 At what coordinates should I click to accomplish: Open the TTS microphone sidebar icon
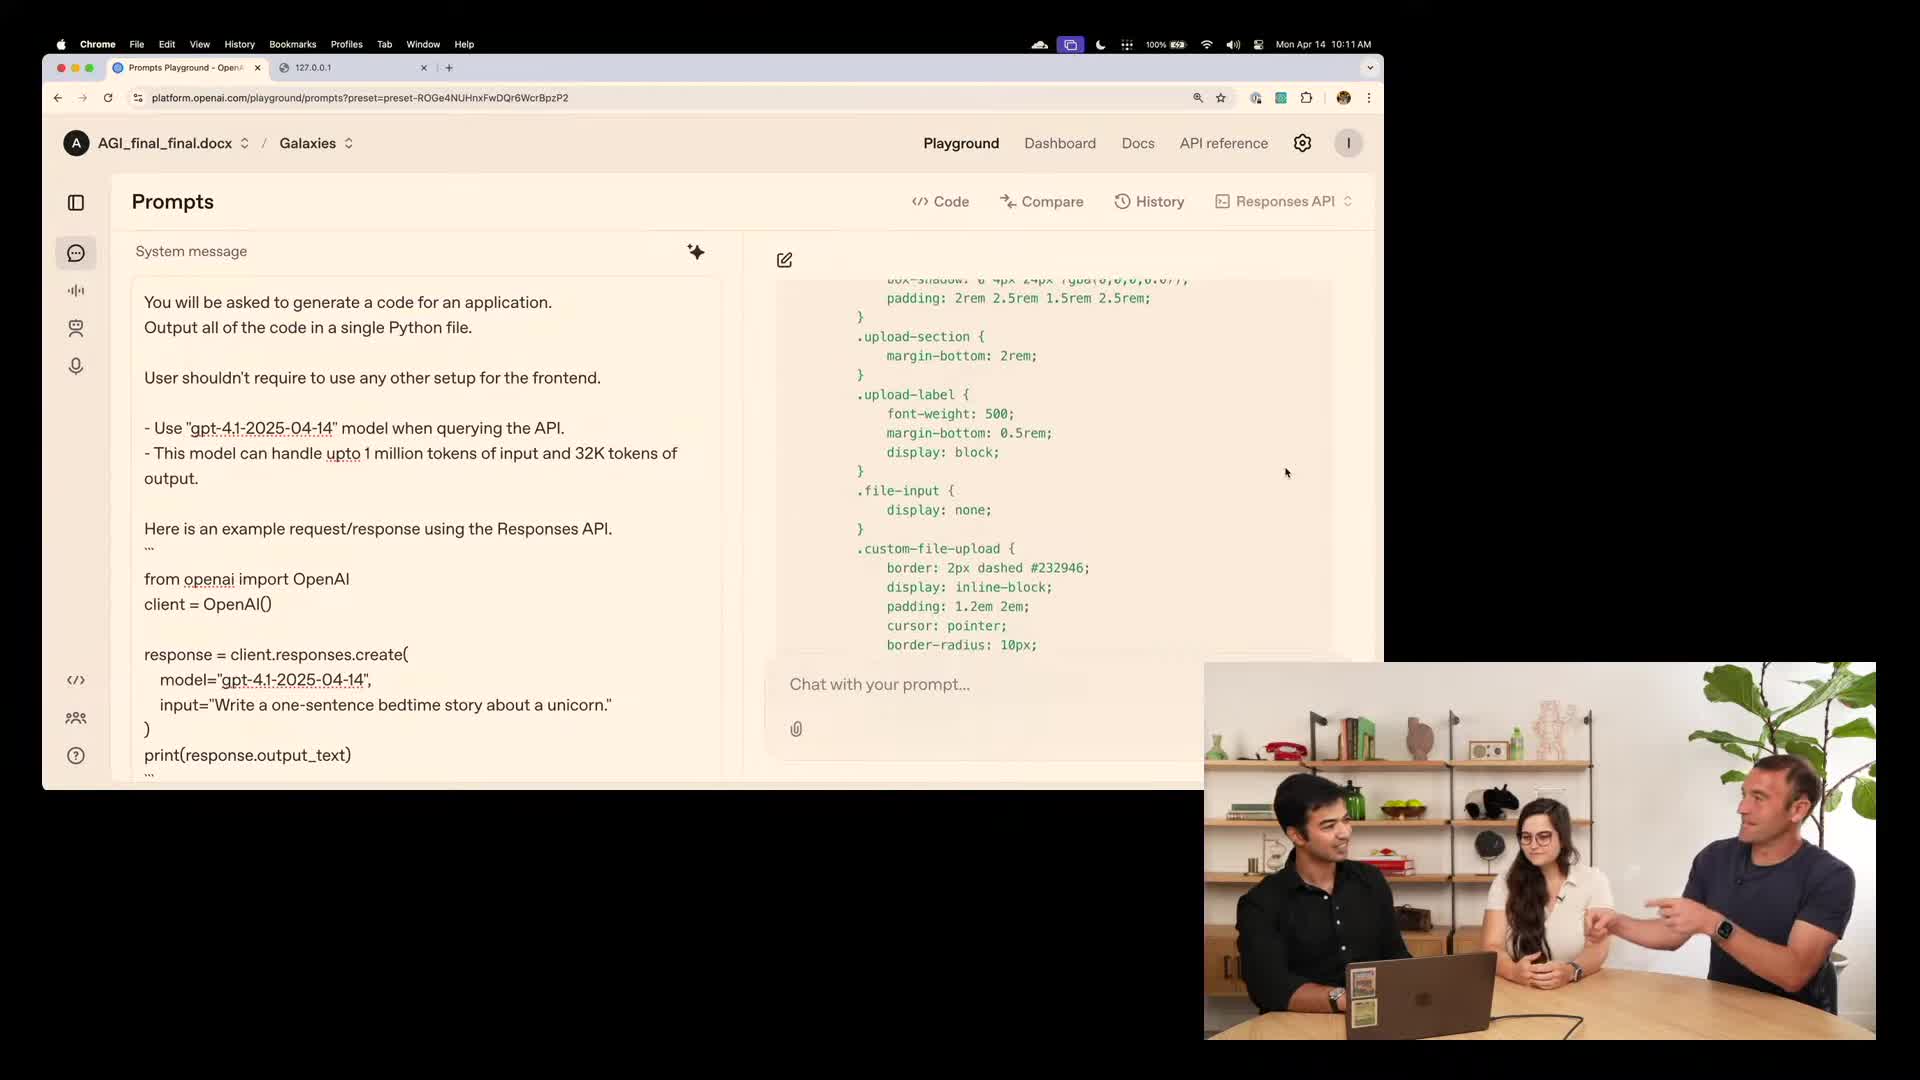pos(76,366)
